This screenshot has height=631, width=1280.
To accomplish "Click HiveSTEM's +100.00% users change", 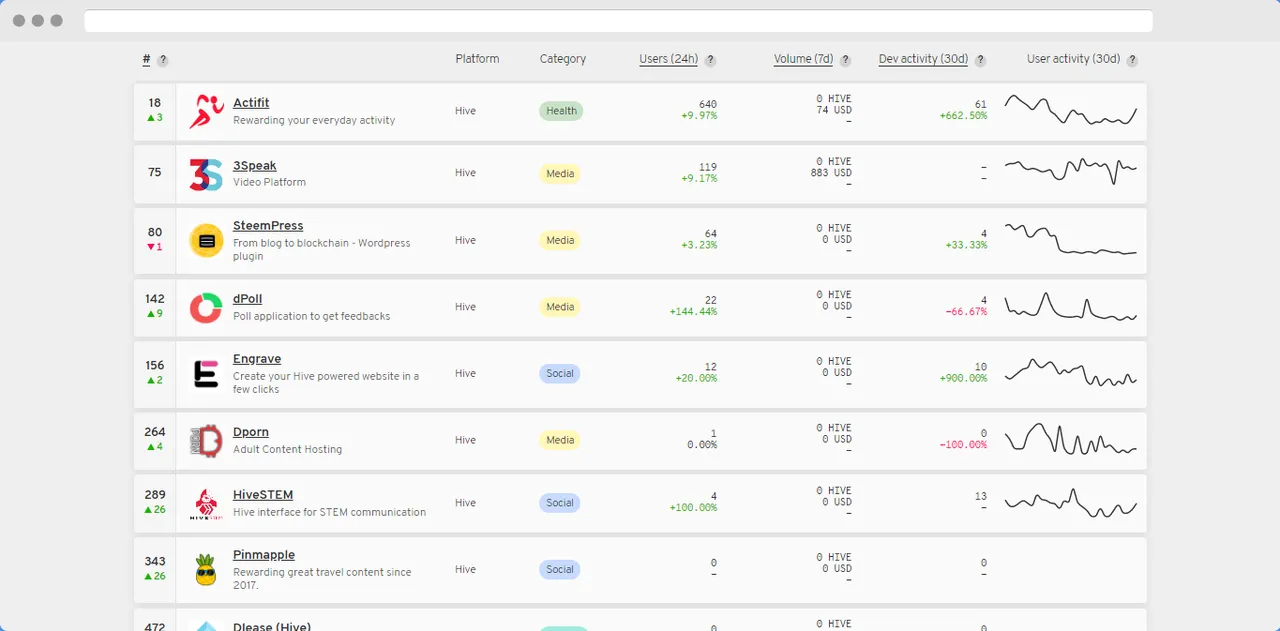I will tap(693, 508).
